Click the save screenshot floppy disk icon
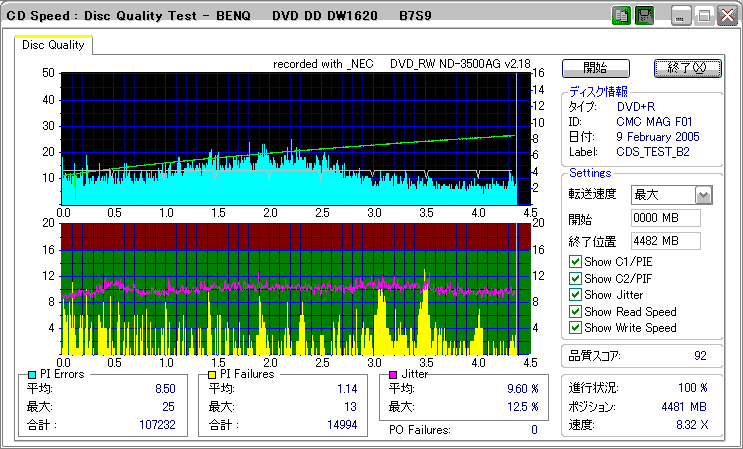 click(644, 16)
